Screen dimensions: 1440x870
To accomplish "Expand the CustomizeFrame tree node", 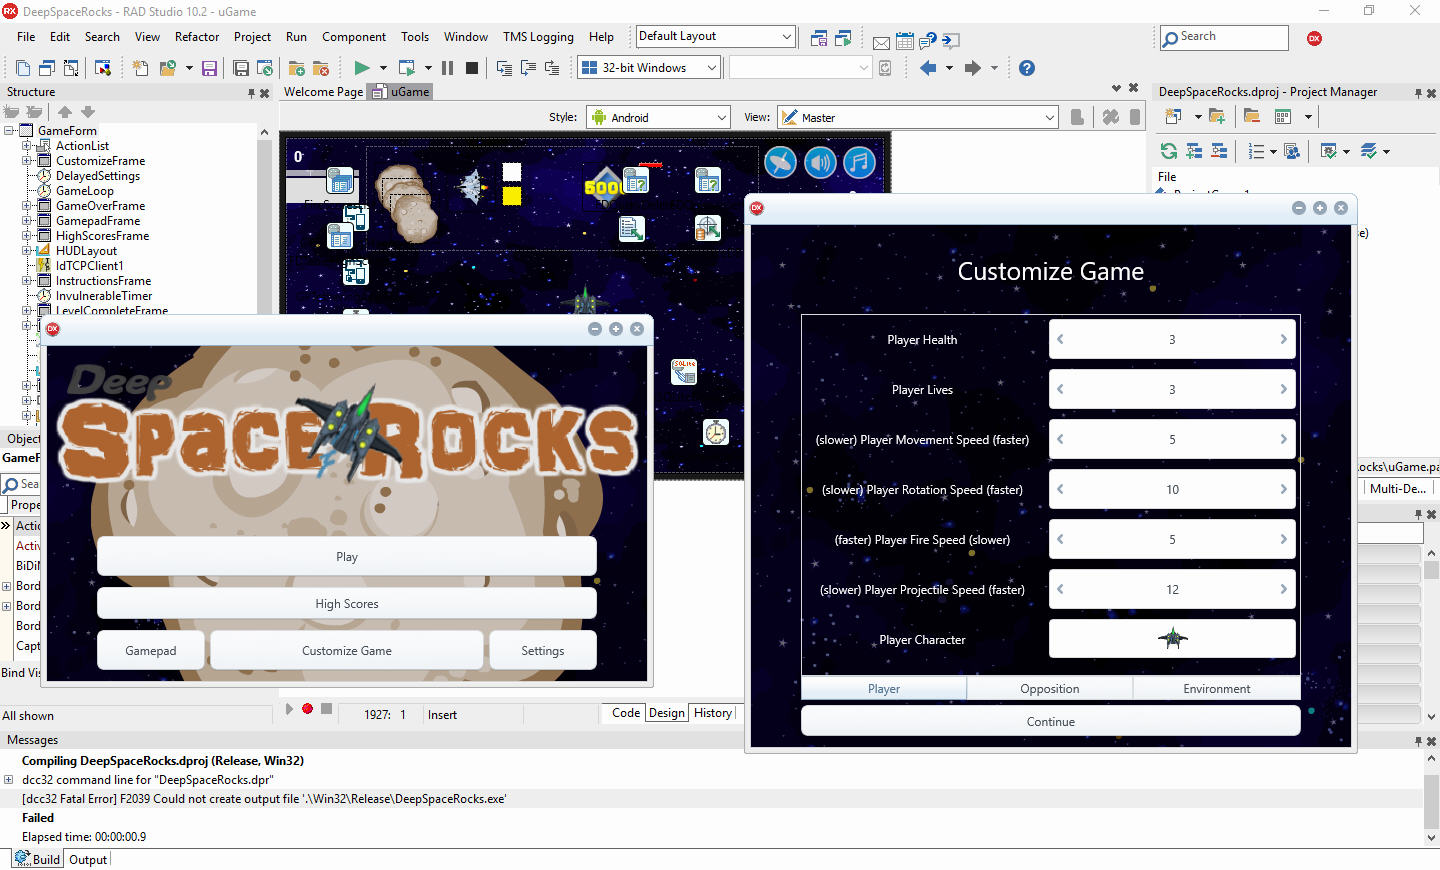I will tap(27, 161).
